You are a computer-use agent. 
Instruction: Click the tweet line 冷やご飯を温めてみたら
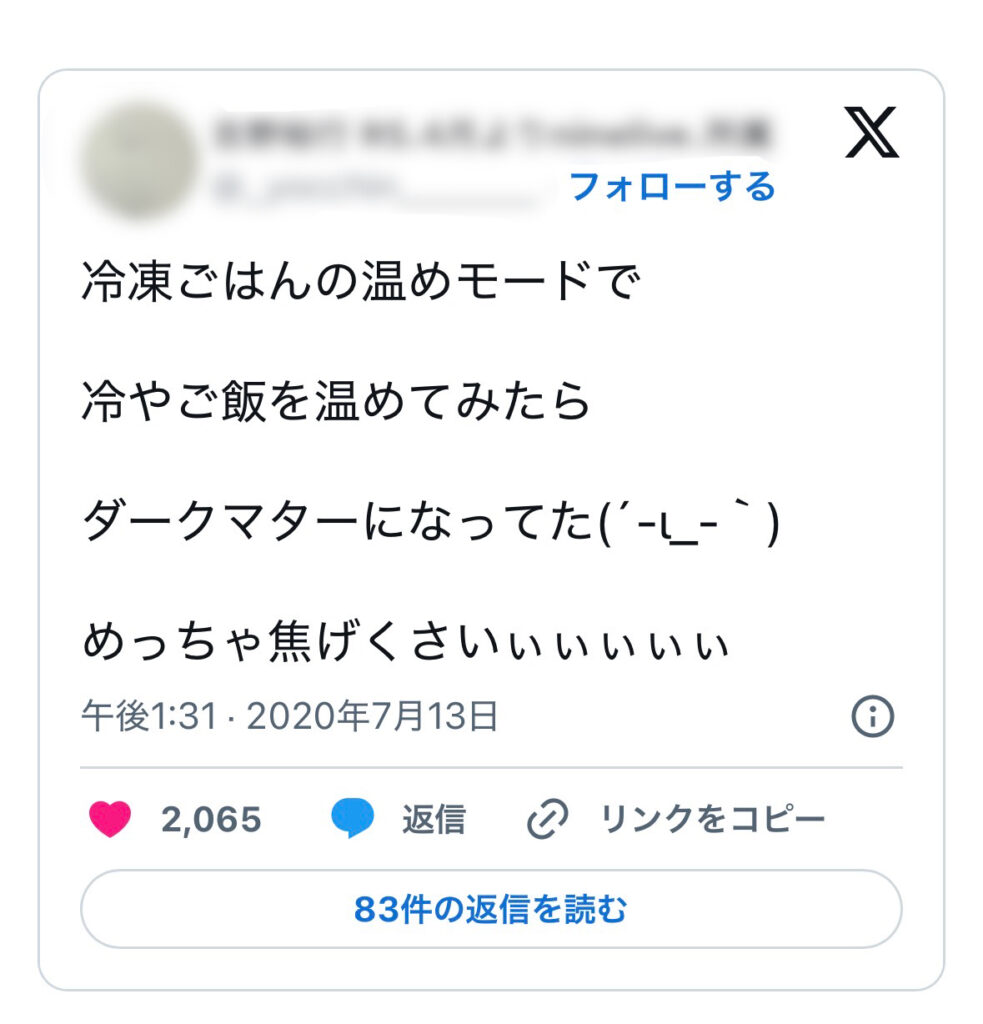(x=337, y=401)
